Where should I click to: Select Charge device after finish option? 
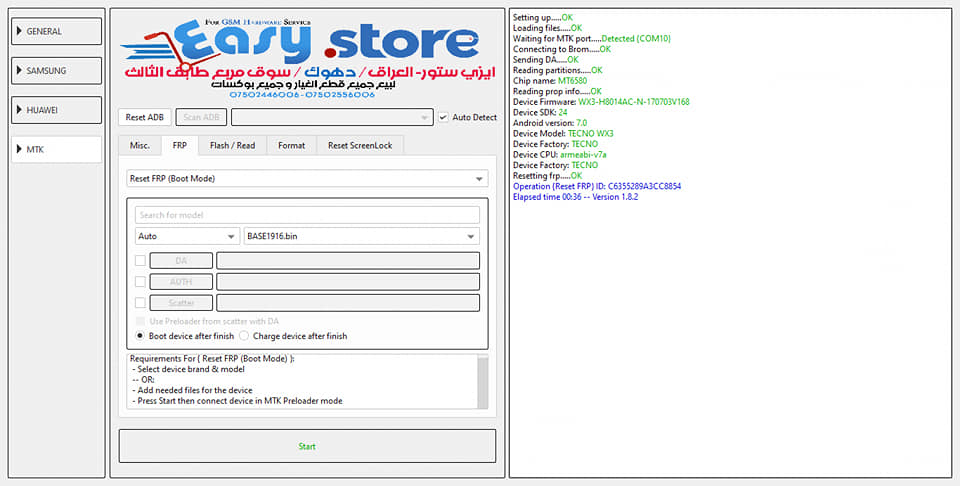(244, 335)
